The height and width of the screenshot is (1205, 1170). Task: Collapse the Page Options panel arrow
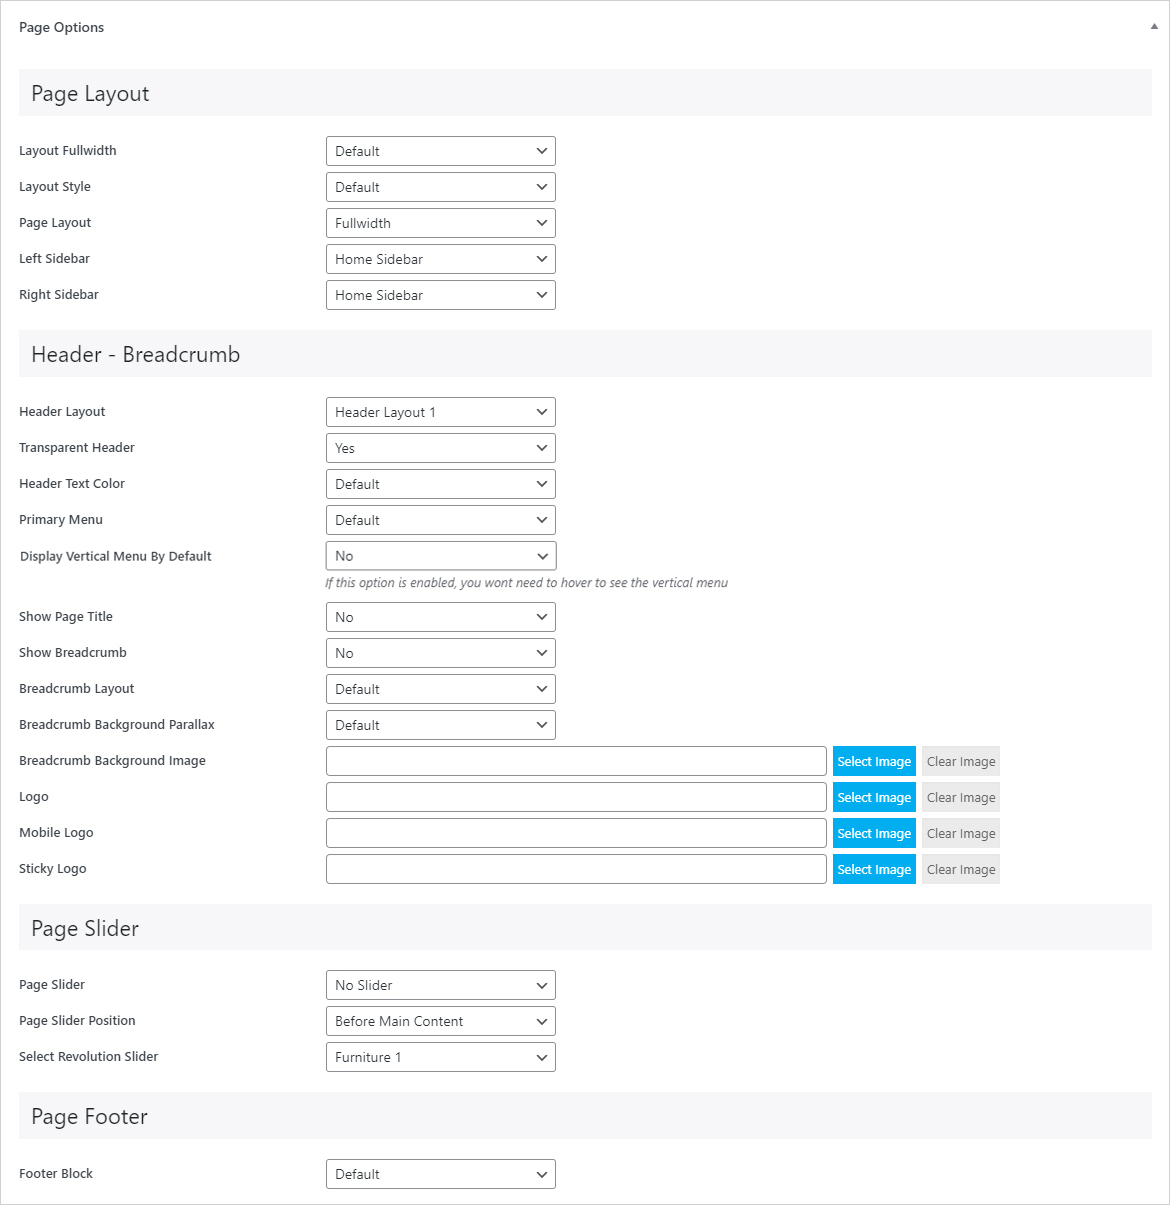click(1154, 28)
